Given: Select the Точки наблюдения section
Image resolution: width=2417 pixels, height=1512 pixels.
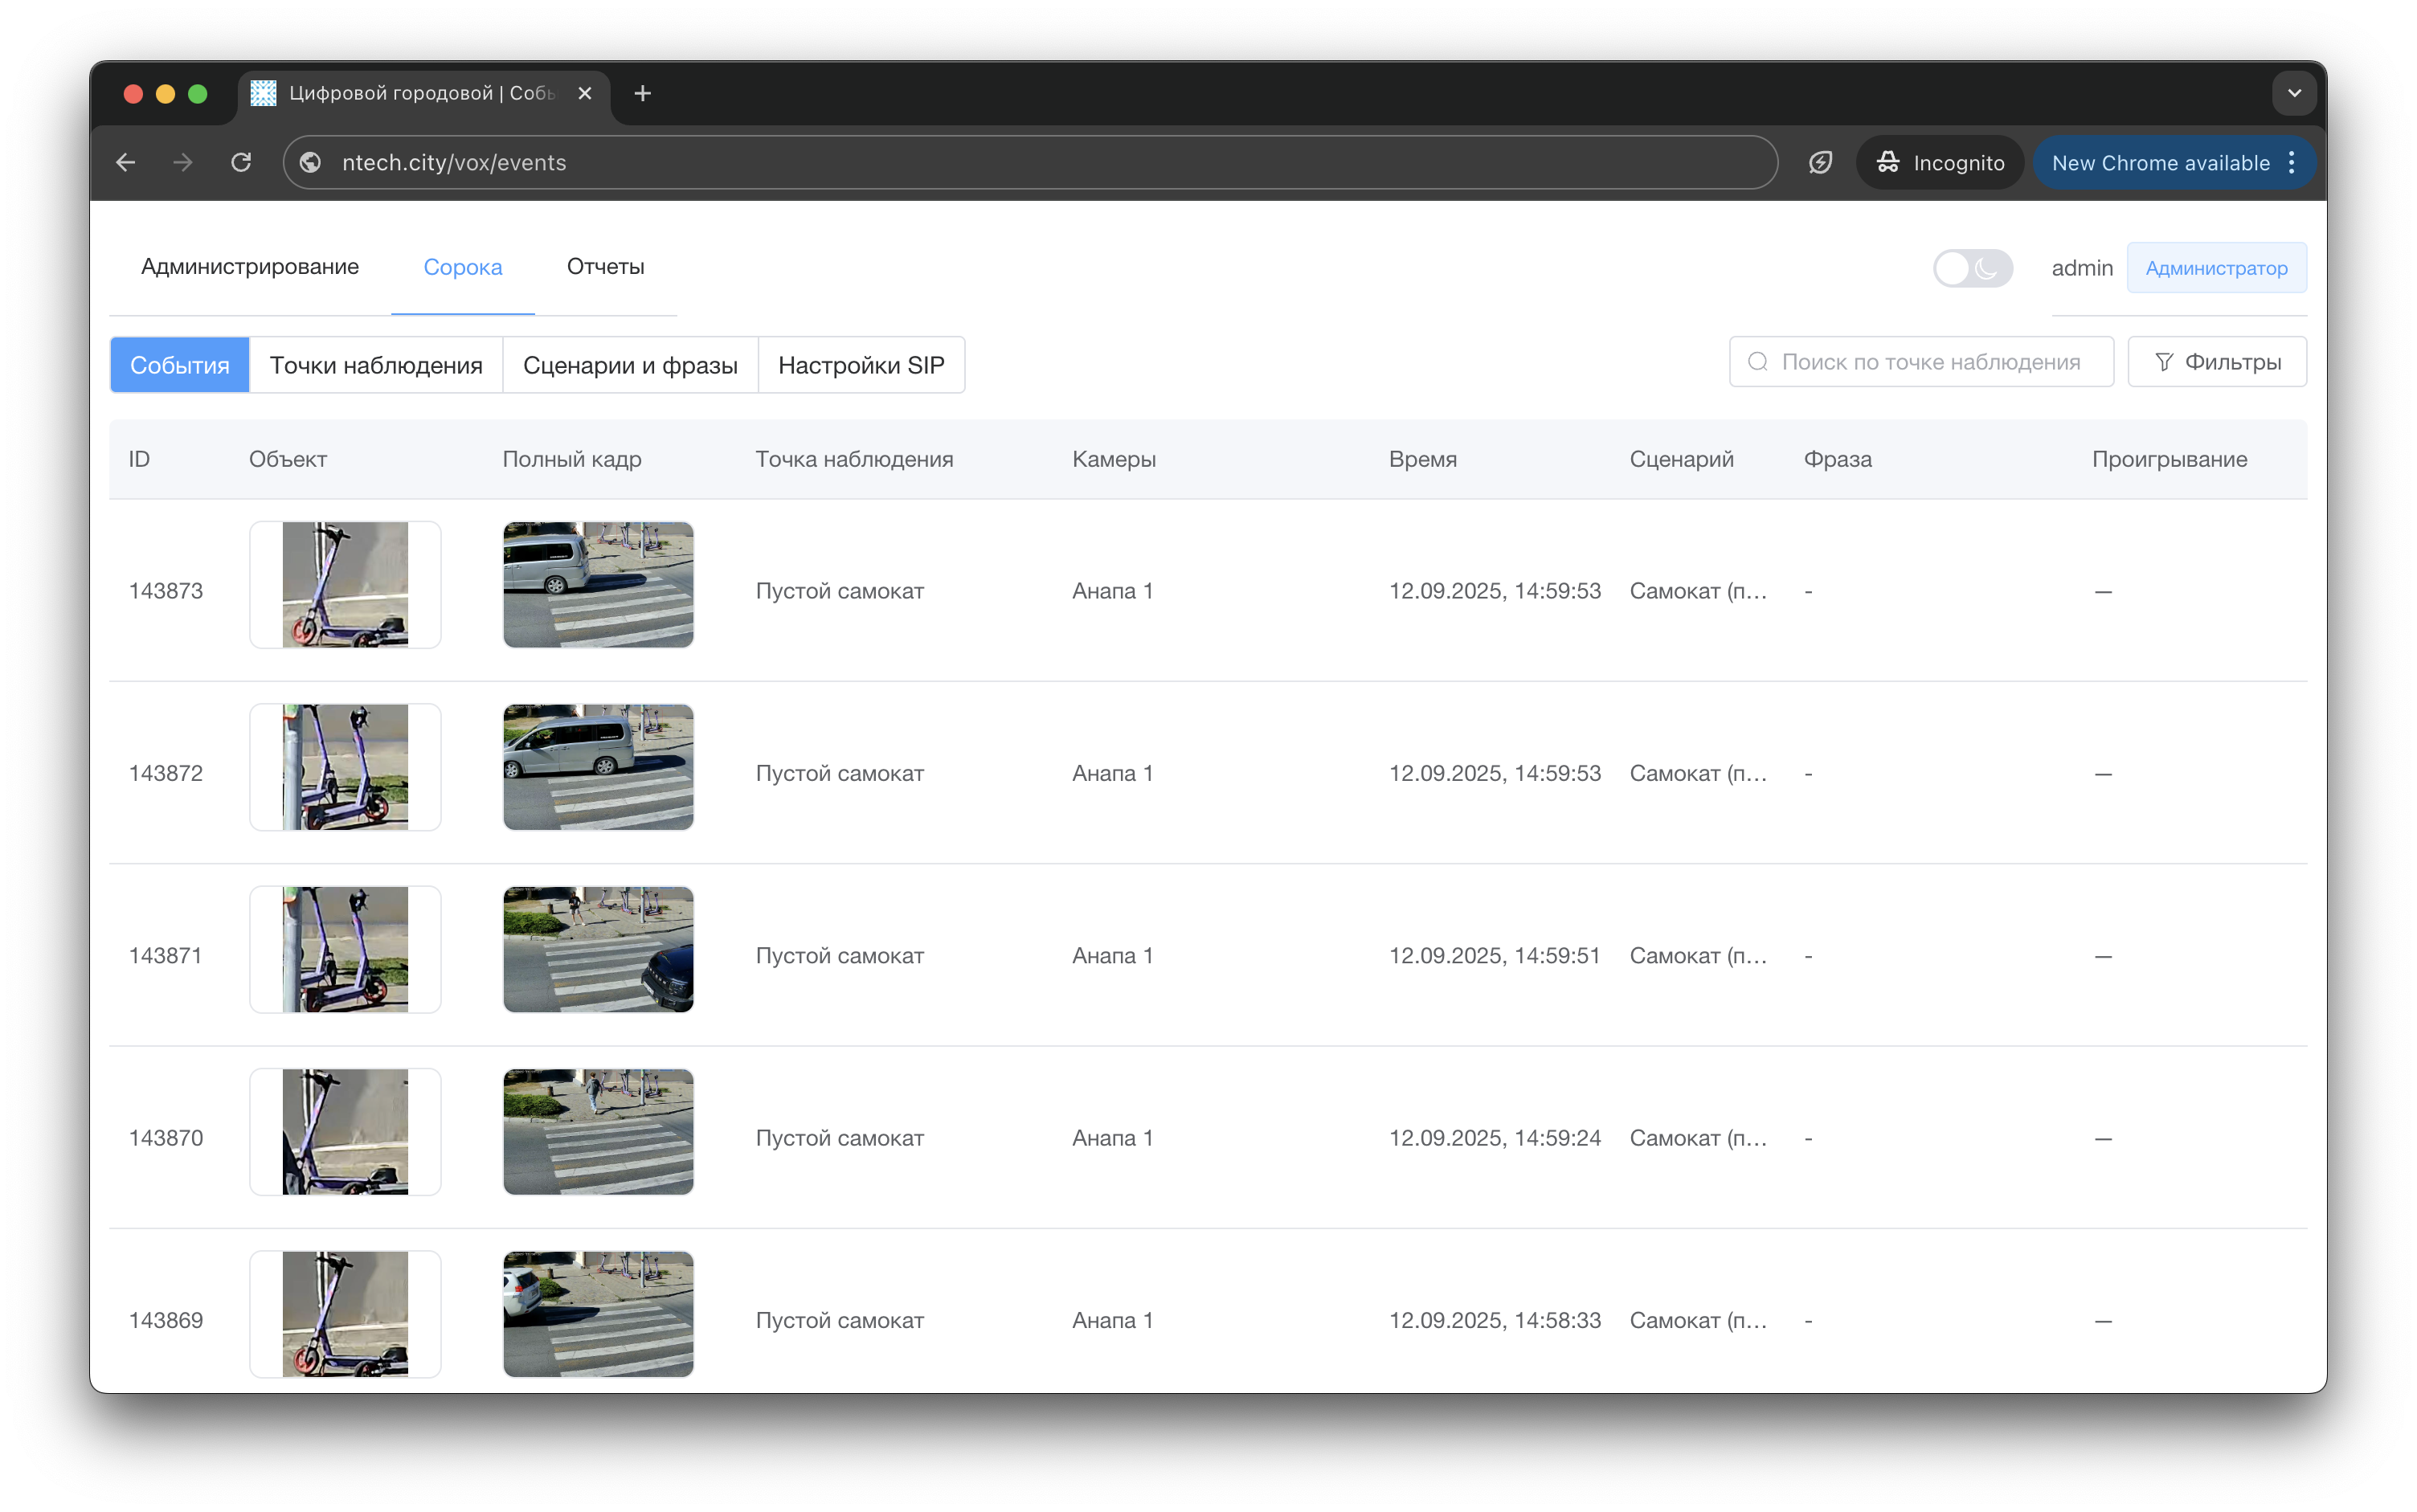Looking at the screenshot, I should 376,365.
